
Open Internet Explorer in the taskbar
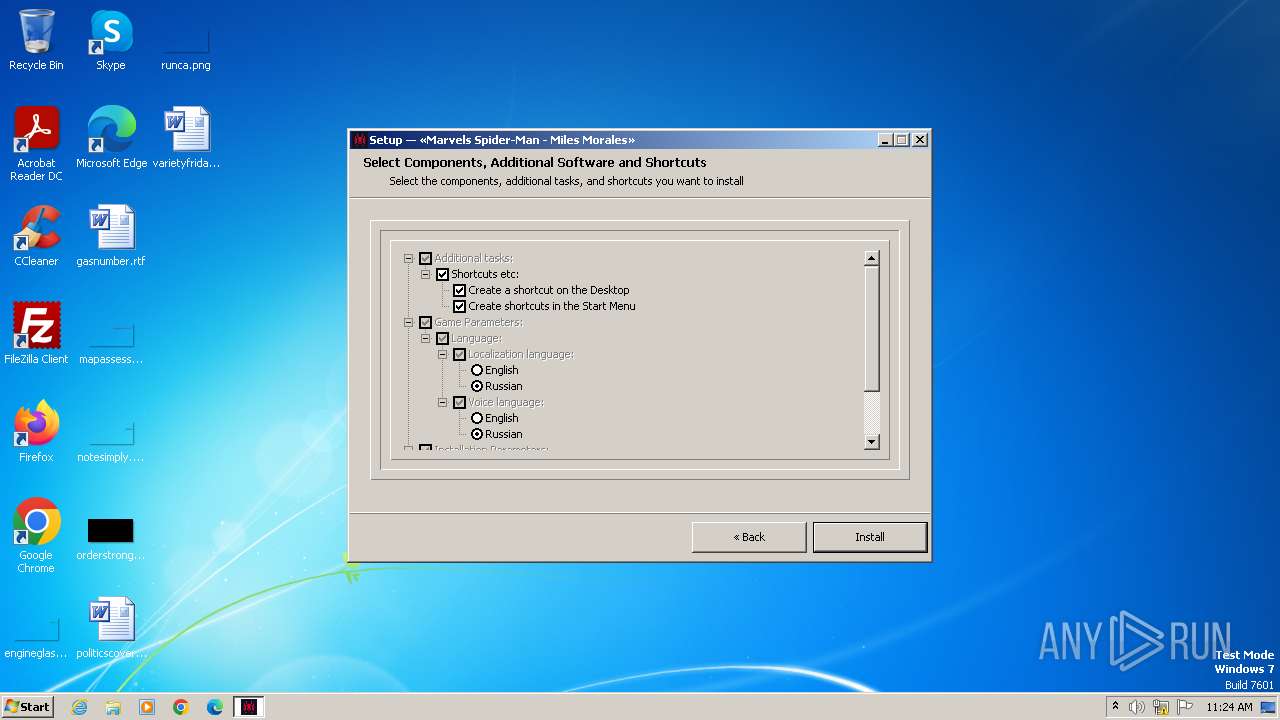point(79,707)
